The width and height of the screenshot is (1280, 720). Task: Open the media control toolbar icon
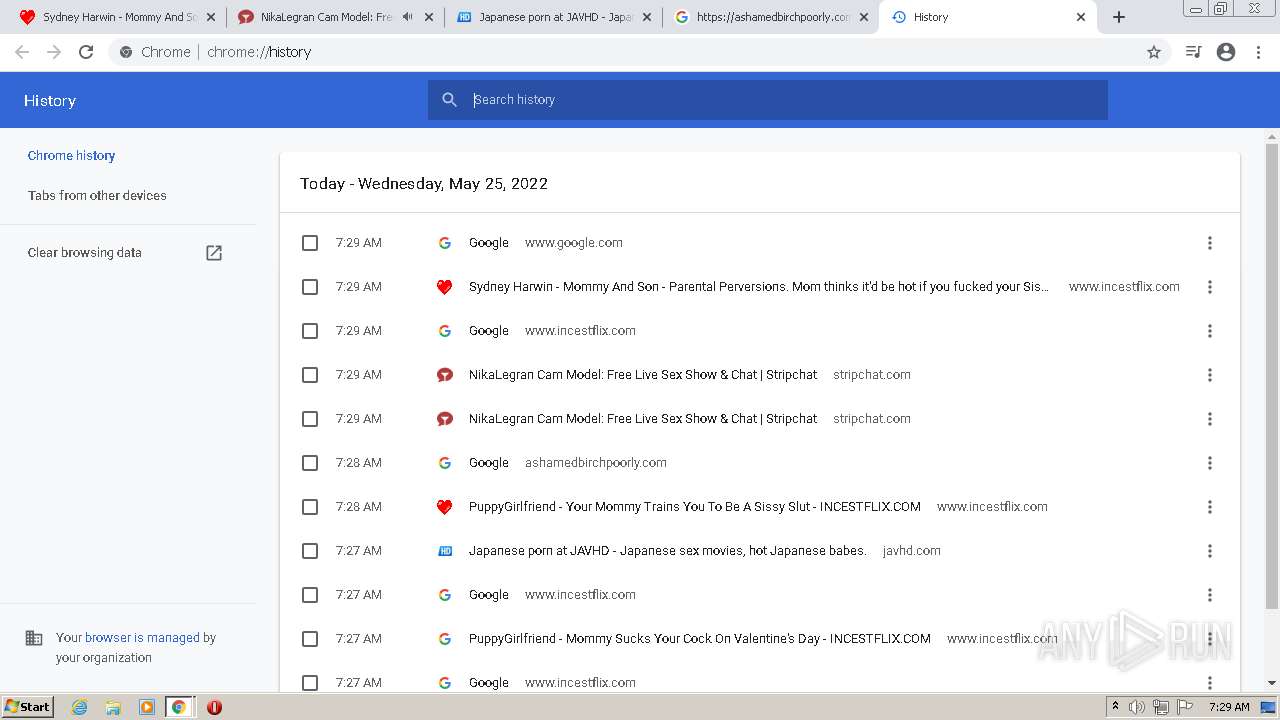(1193, 52)
